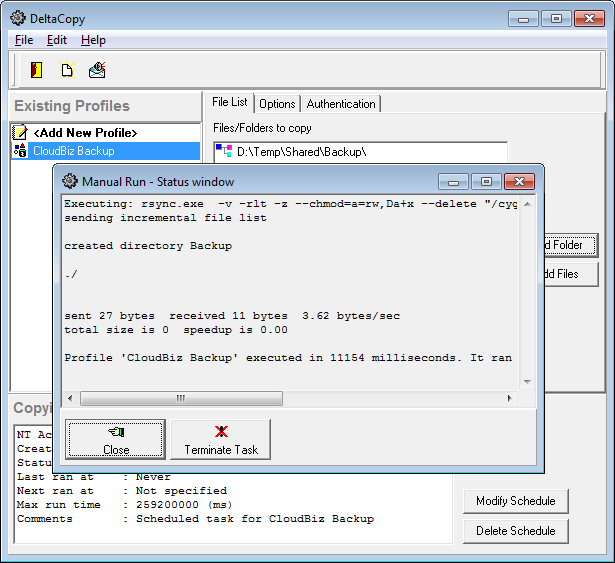Select the CloudBiz Backup profile
The image size is (615, 563).
point(73,151)
